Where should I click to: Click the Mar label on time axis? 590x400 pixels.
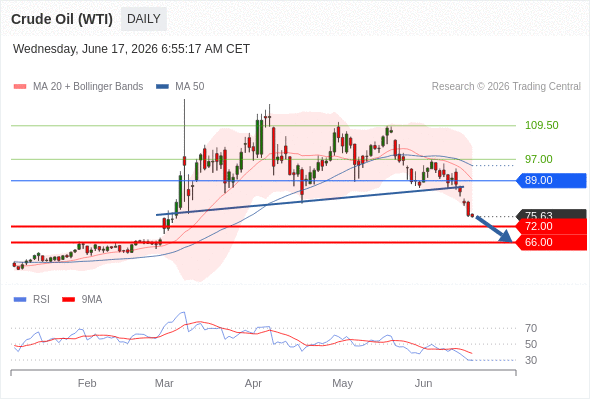point(164,383)
